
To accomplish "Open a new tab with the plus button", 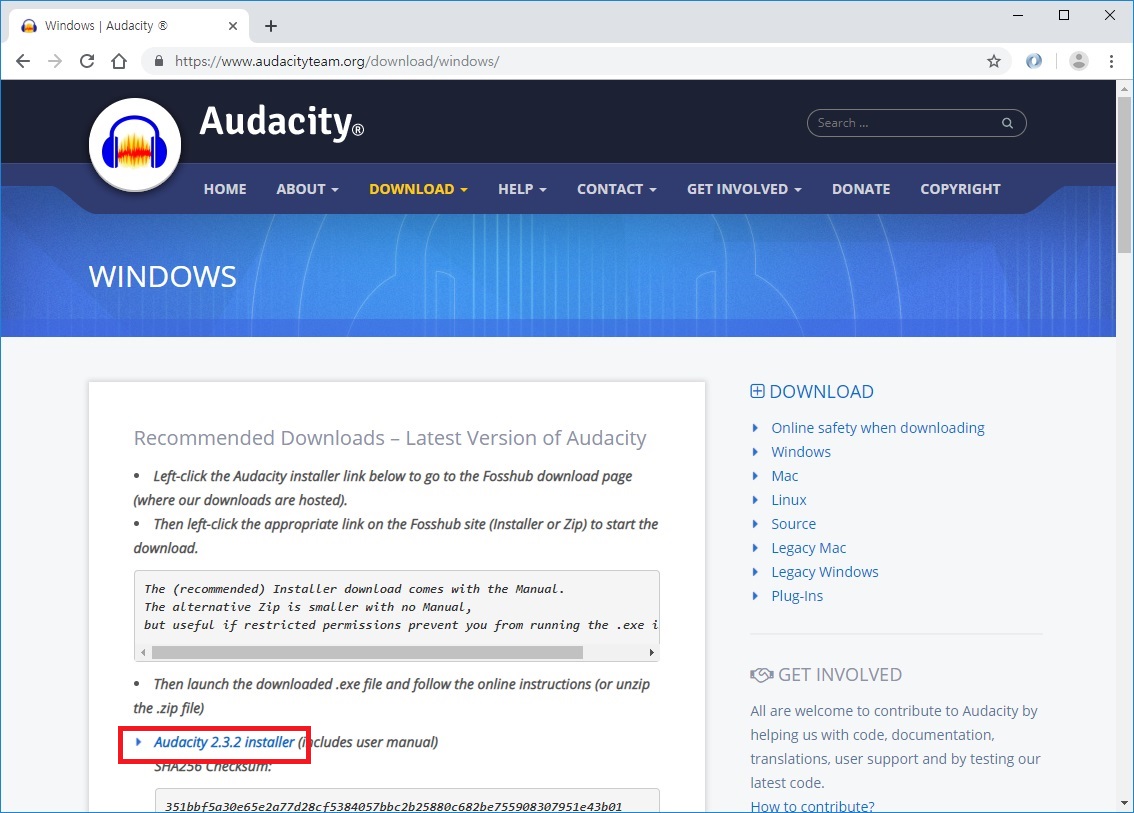I will (x=270, y=26).
